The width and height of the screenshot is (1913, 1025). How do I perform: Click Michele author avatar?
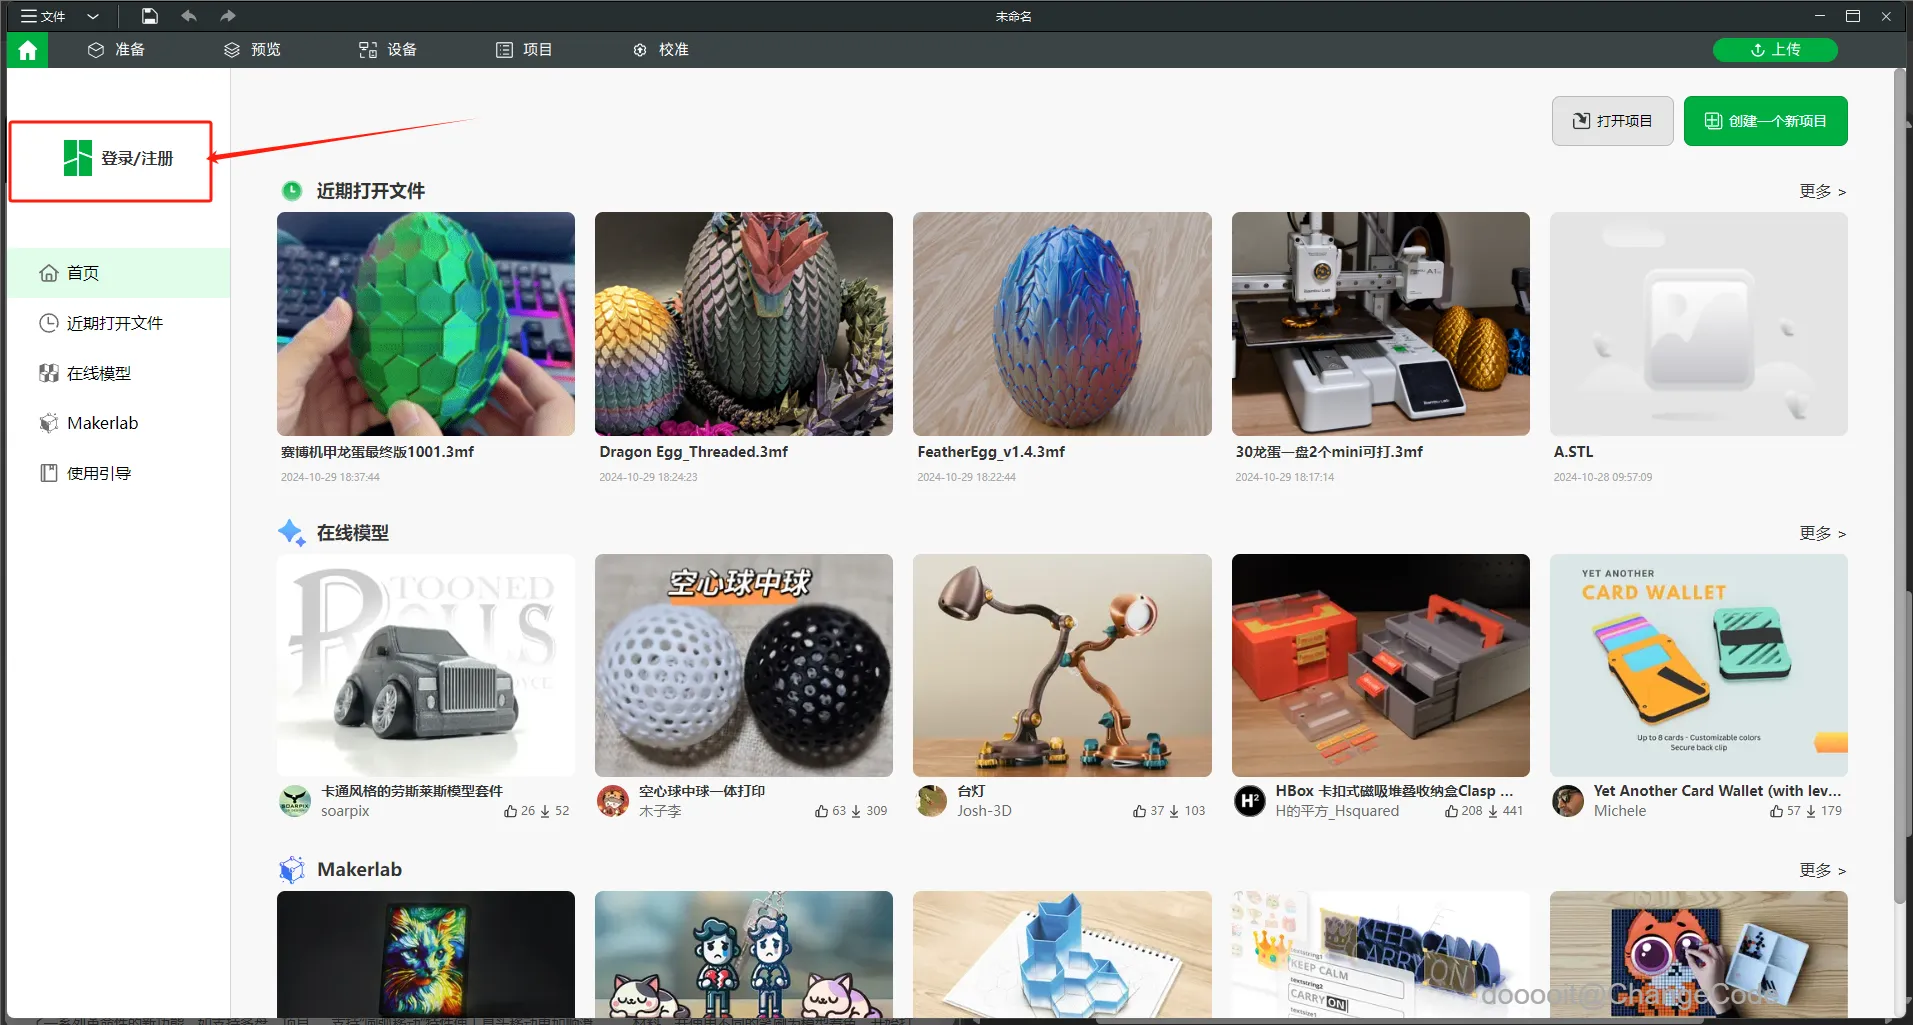point(1568,801)
